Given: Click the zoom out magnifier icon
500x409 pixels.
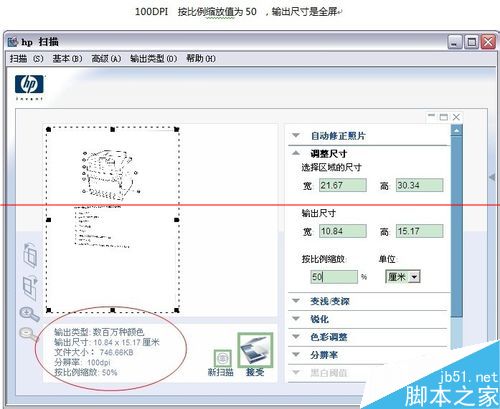Looking at the screenshot, I should pyautogui.click(x=29, y=334).
